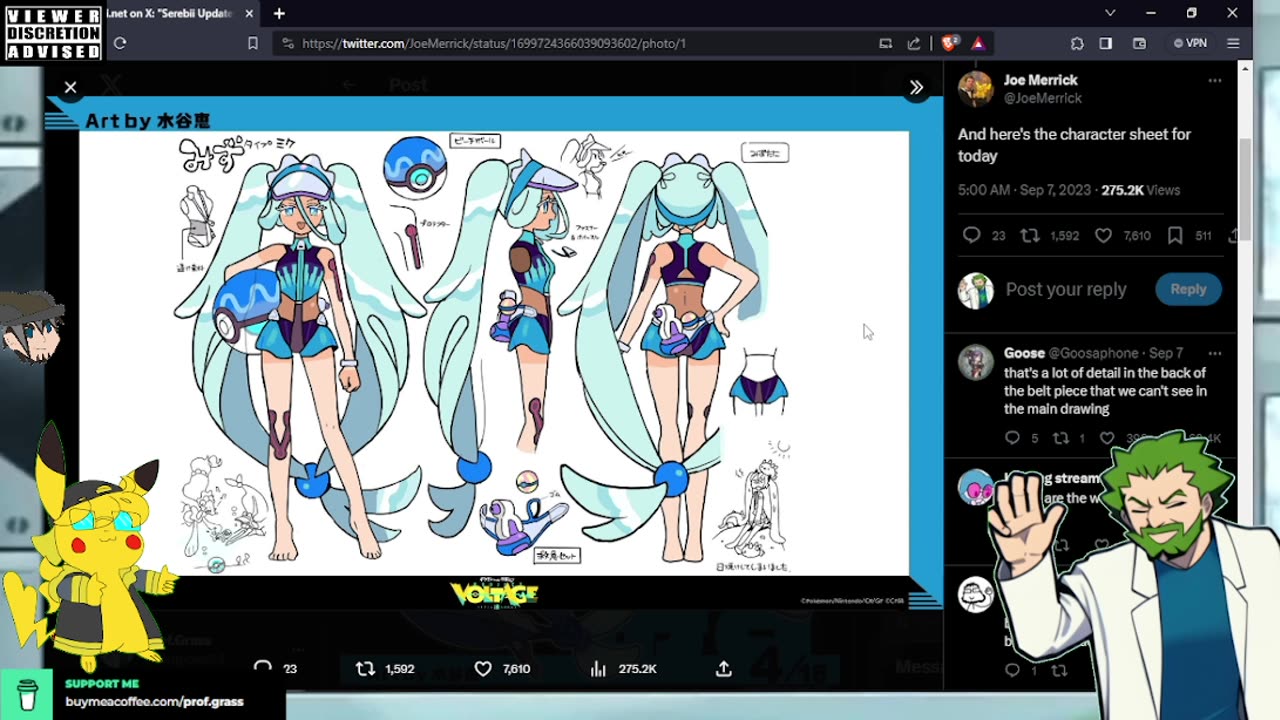Repost Goose's comment via the icon with 1
The width and height of the screenshot is (1280, 720).
(1061, 438)
